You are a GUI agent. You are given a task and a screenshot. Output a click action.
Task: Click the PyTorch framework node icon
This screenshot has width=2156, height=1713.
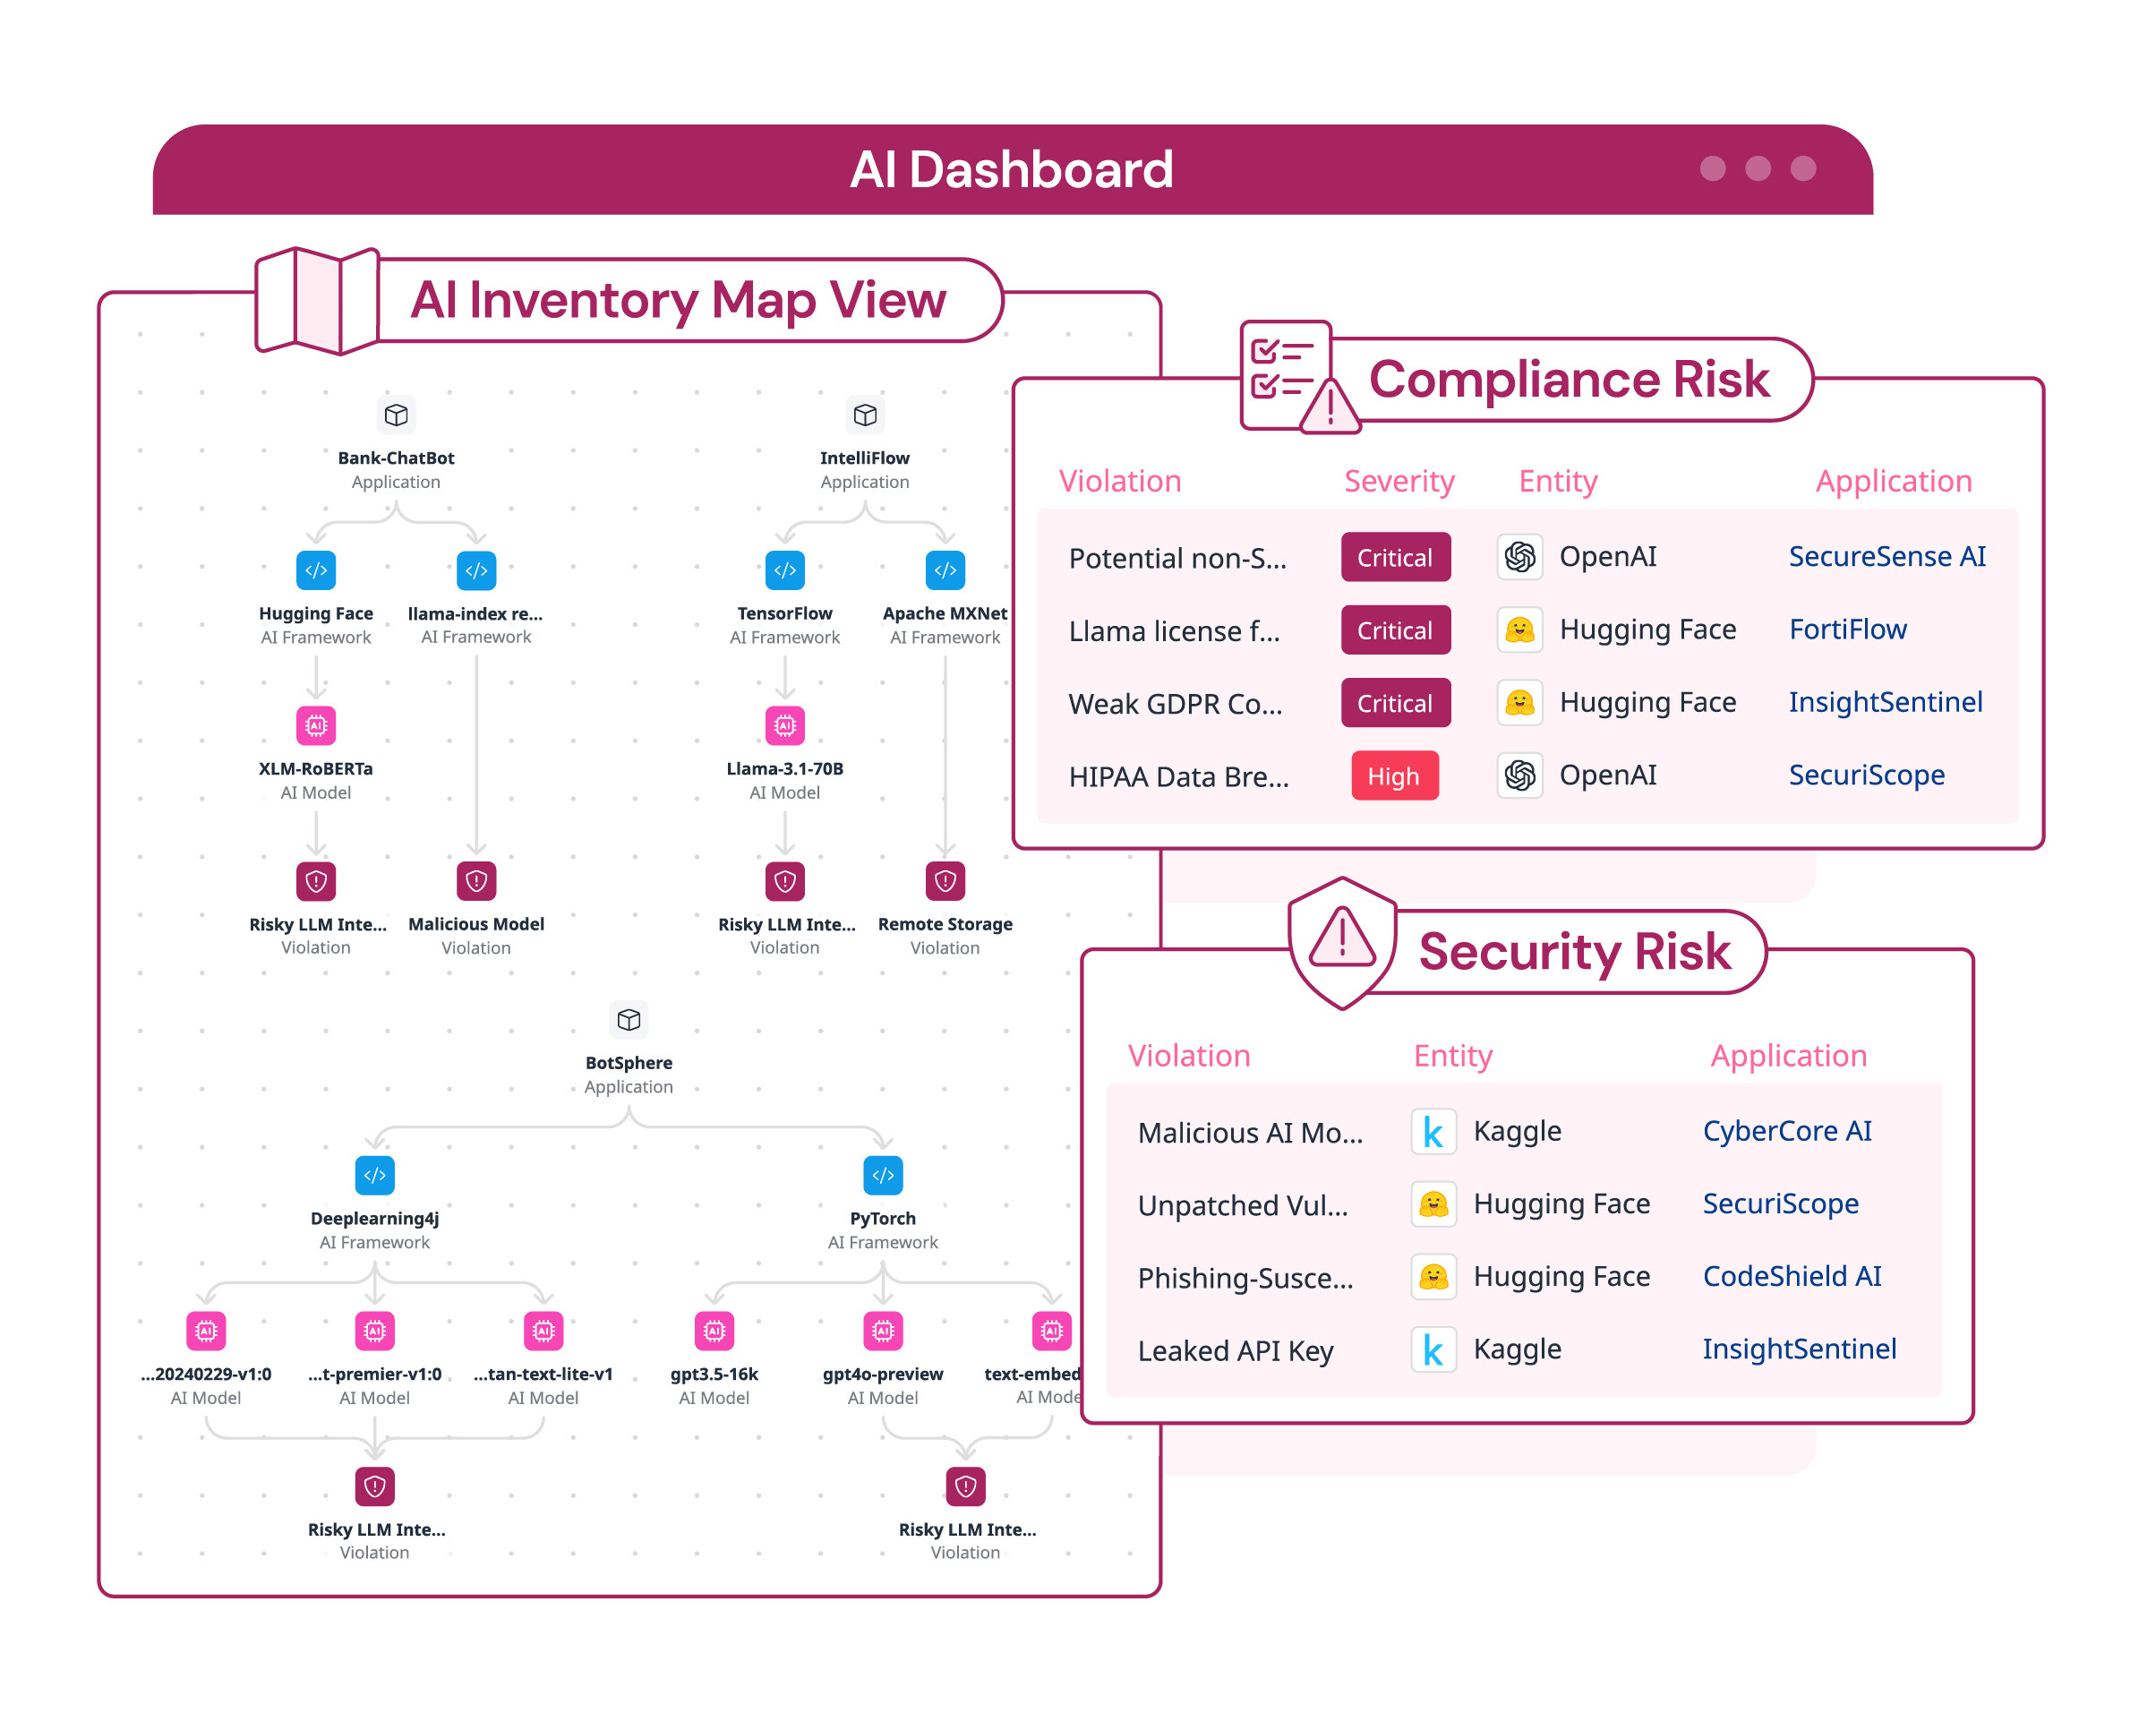[x=883, y=1175]
